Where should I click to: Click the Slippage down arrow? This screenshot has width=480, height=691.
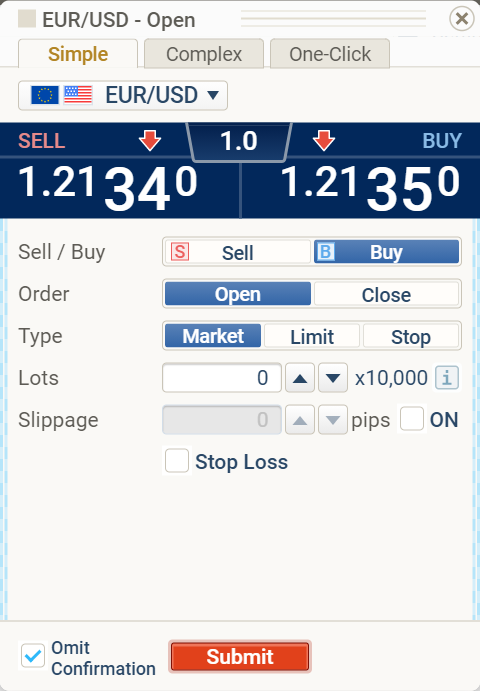pyautogui.click(x=333, y=420)
